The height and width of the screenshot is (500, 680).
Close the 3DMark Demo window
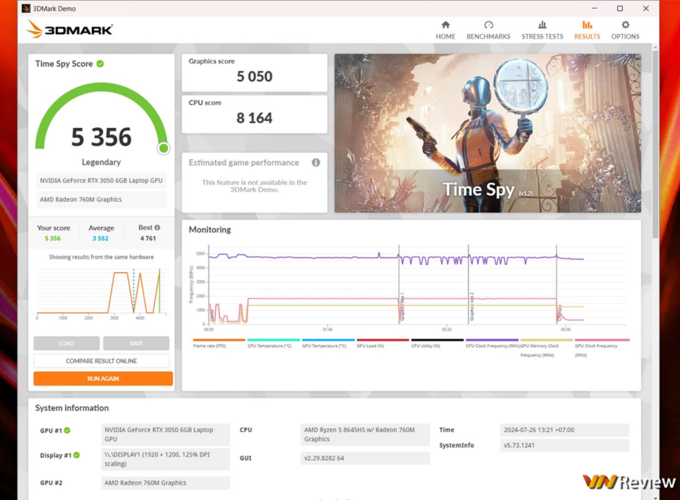[646, 8]
